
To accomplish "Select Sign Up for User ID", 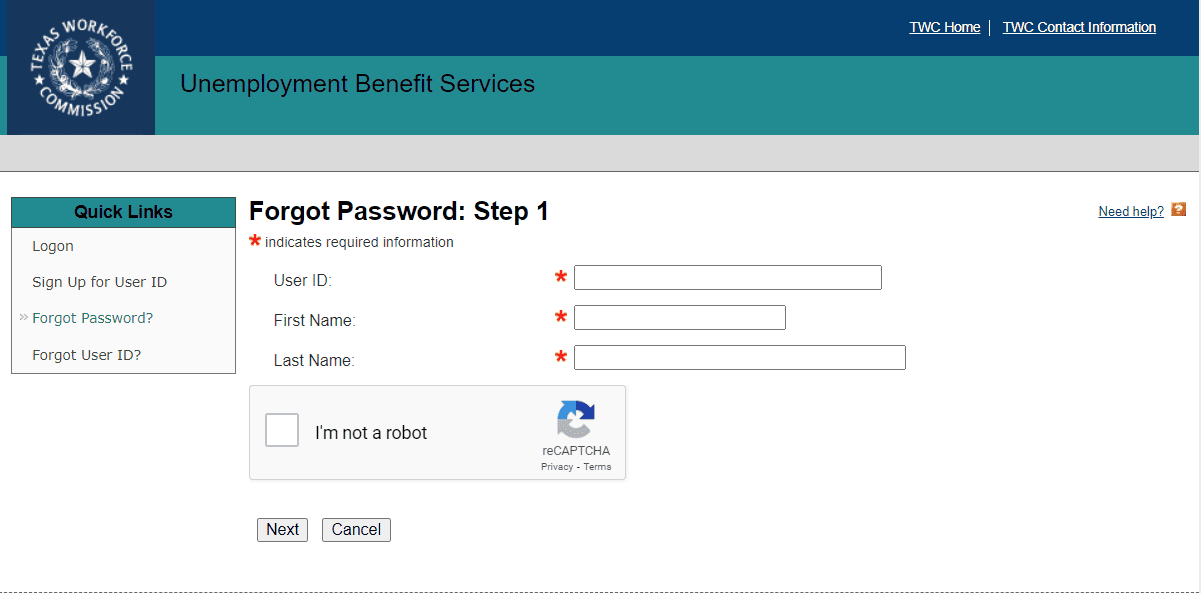I will (x=99, y=282).
